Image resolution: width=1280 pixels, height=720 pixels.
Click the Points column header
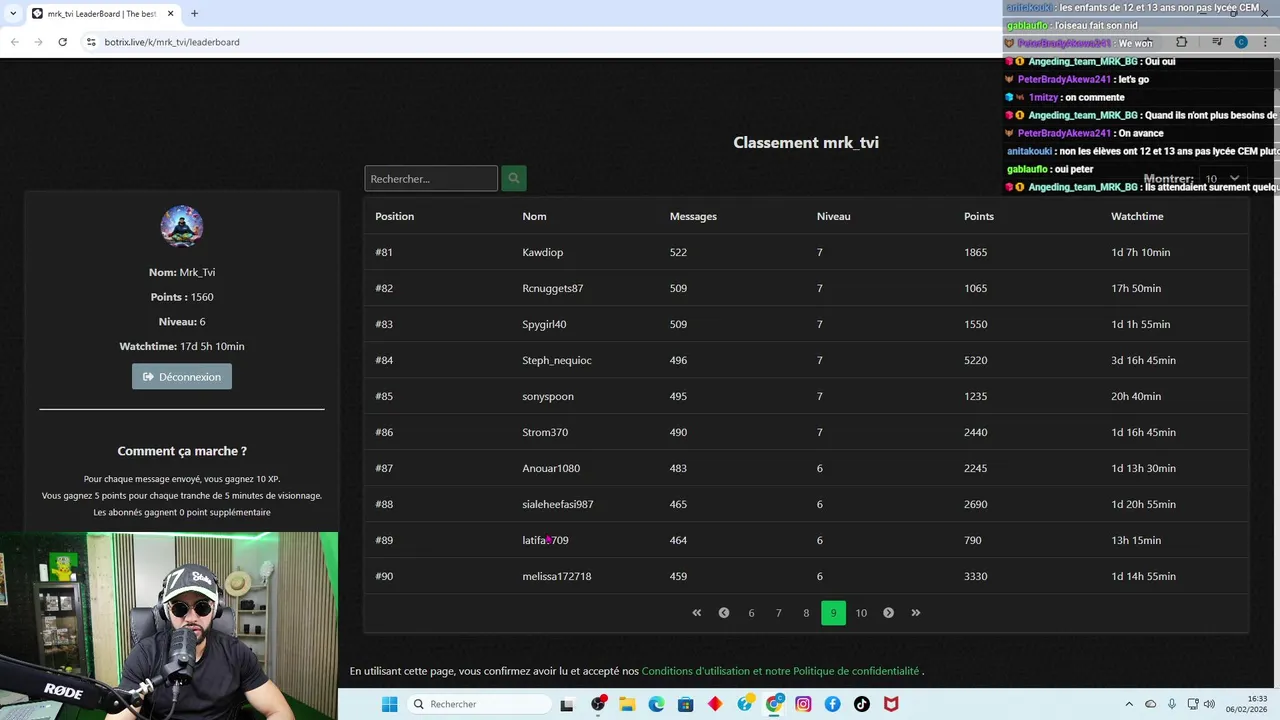pyautogui.click(x=979, y=216)
